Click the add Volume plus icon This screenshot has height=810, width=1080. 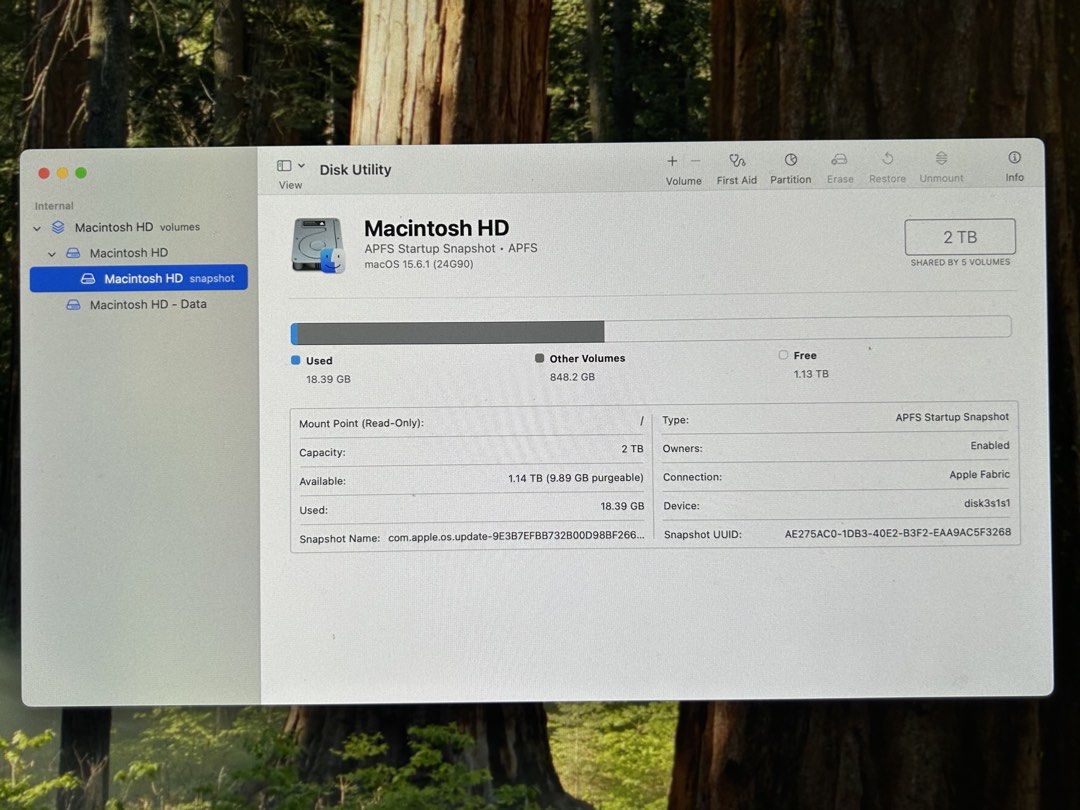pos(672,161)
